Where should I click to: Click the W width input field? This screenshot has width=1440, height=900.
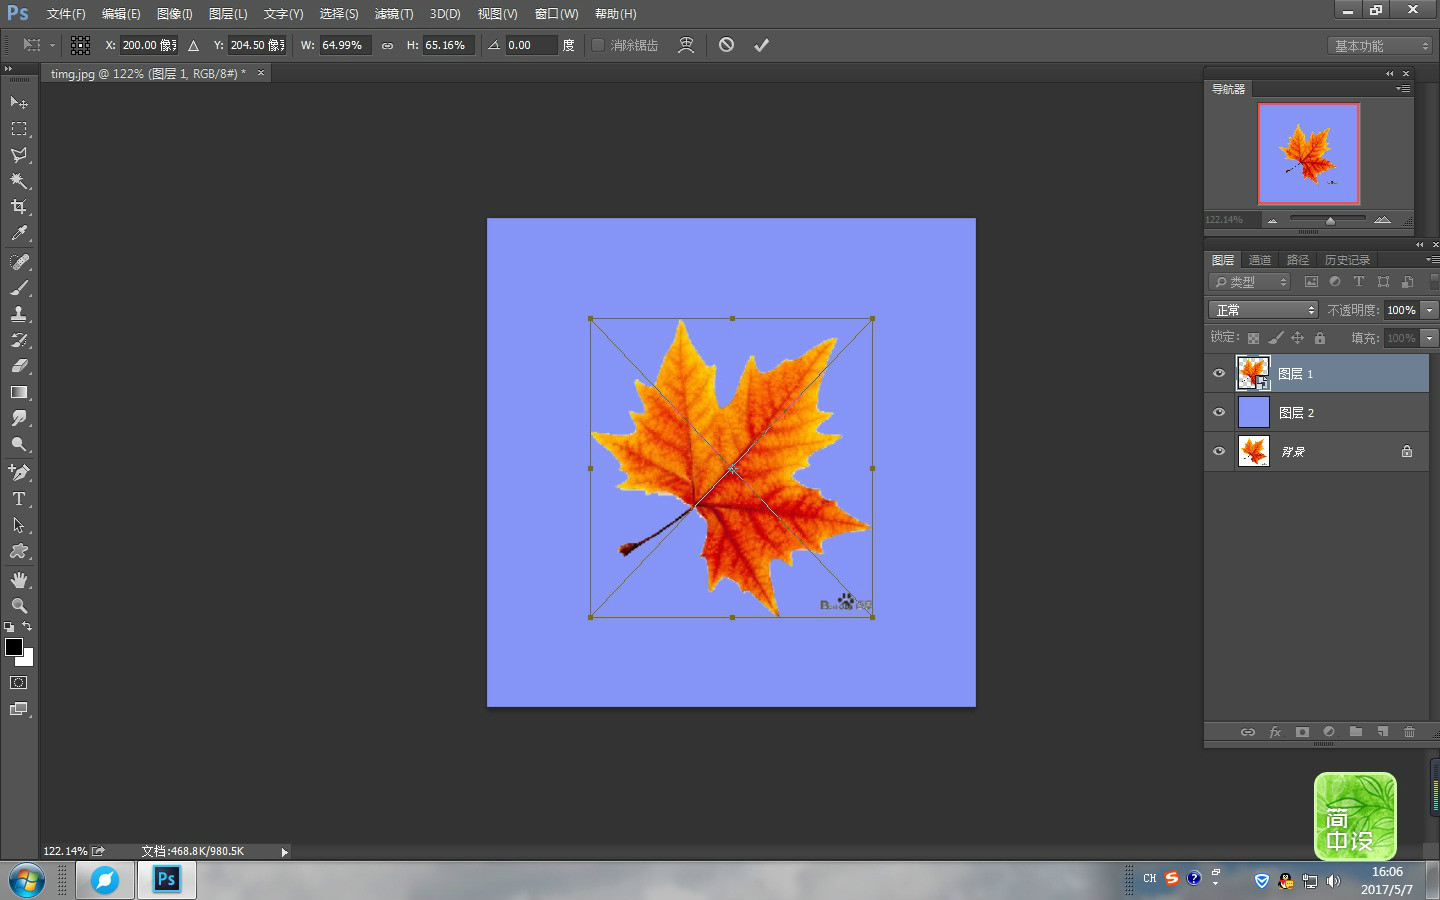(344, 45)
